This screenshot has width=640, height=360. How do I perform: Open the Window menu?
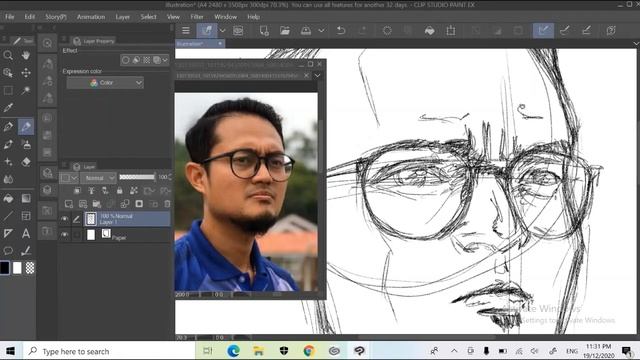(x=225, y=17)
